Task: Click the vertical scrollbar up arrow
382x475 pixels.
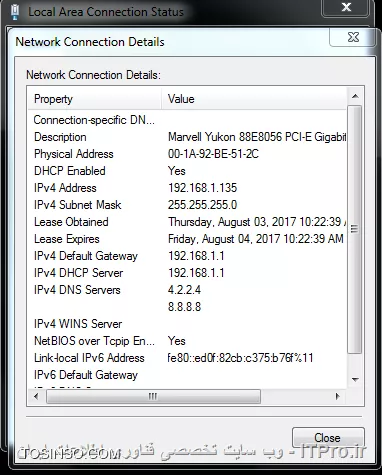Action: pos(355,96)
